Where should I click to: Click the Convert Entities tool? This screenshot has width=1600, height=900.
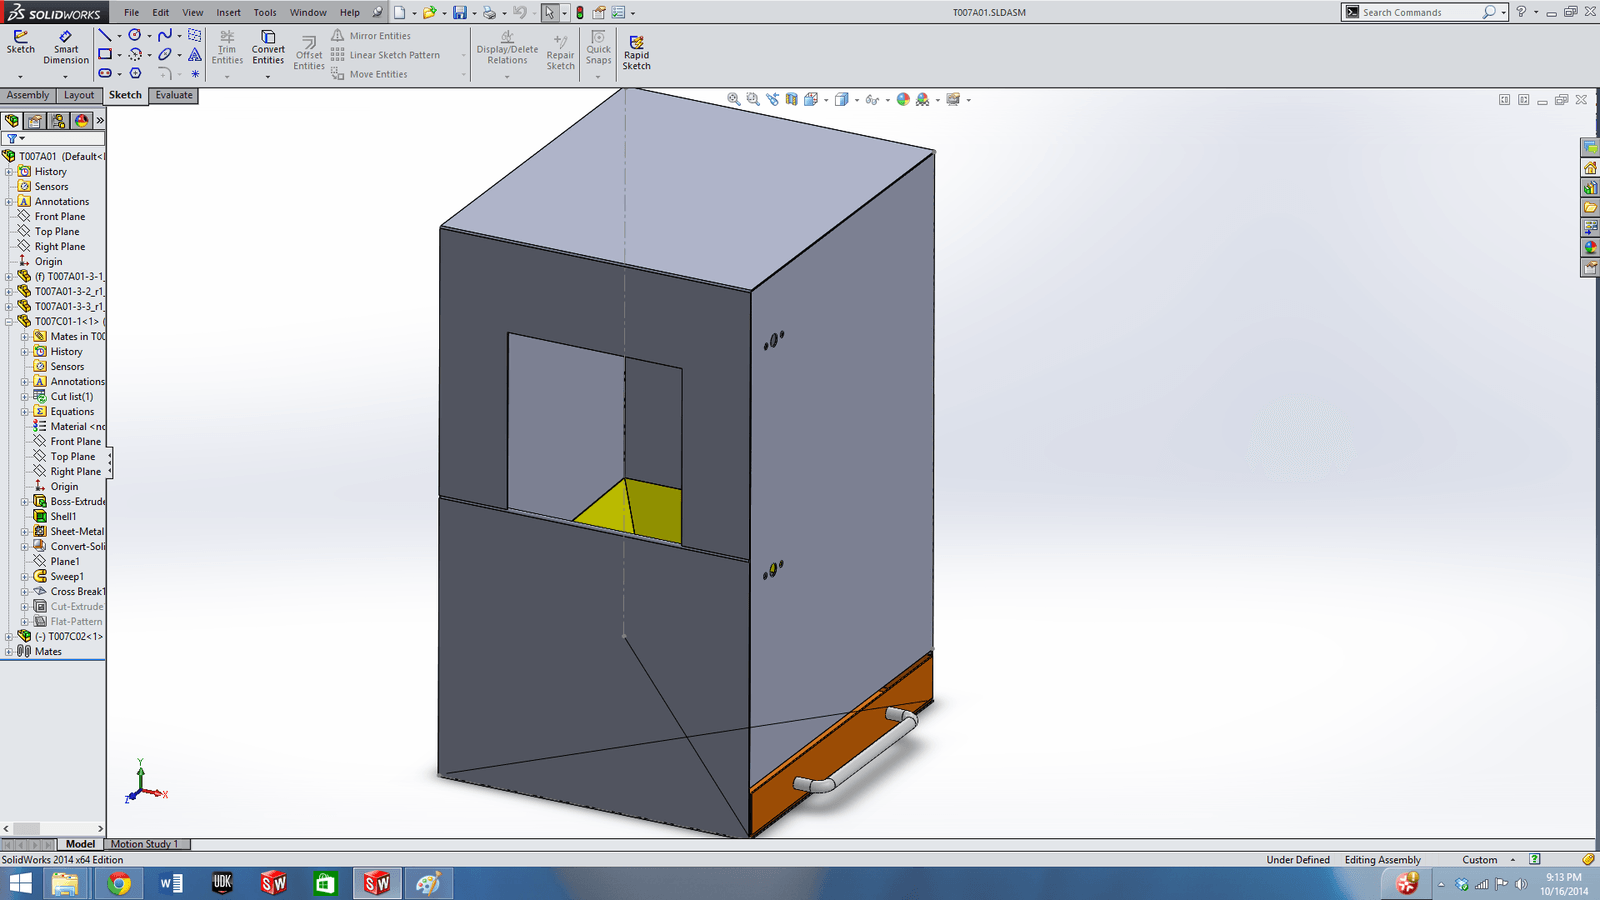(268, 46)
